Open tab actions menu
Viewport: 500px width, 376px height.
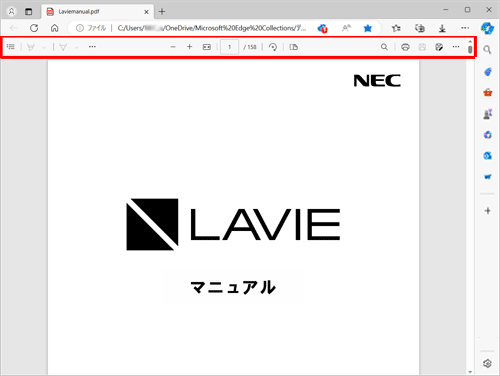click(x=29, y=12)
